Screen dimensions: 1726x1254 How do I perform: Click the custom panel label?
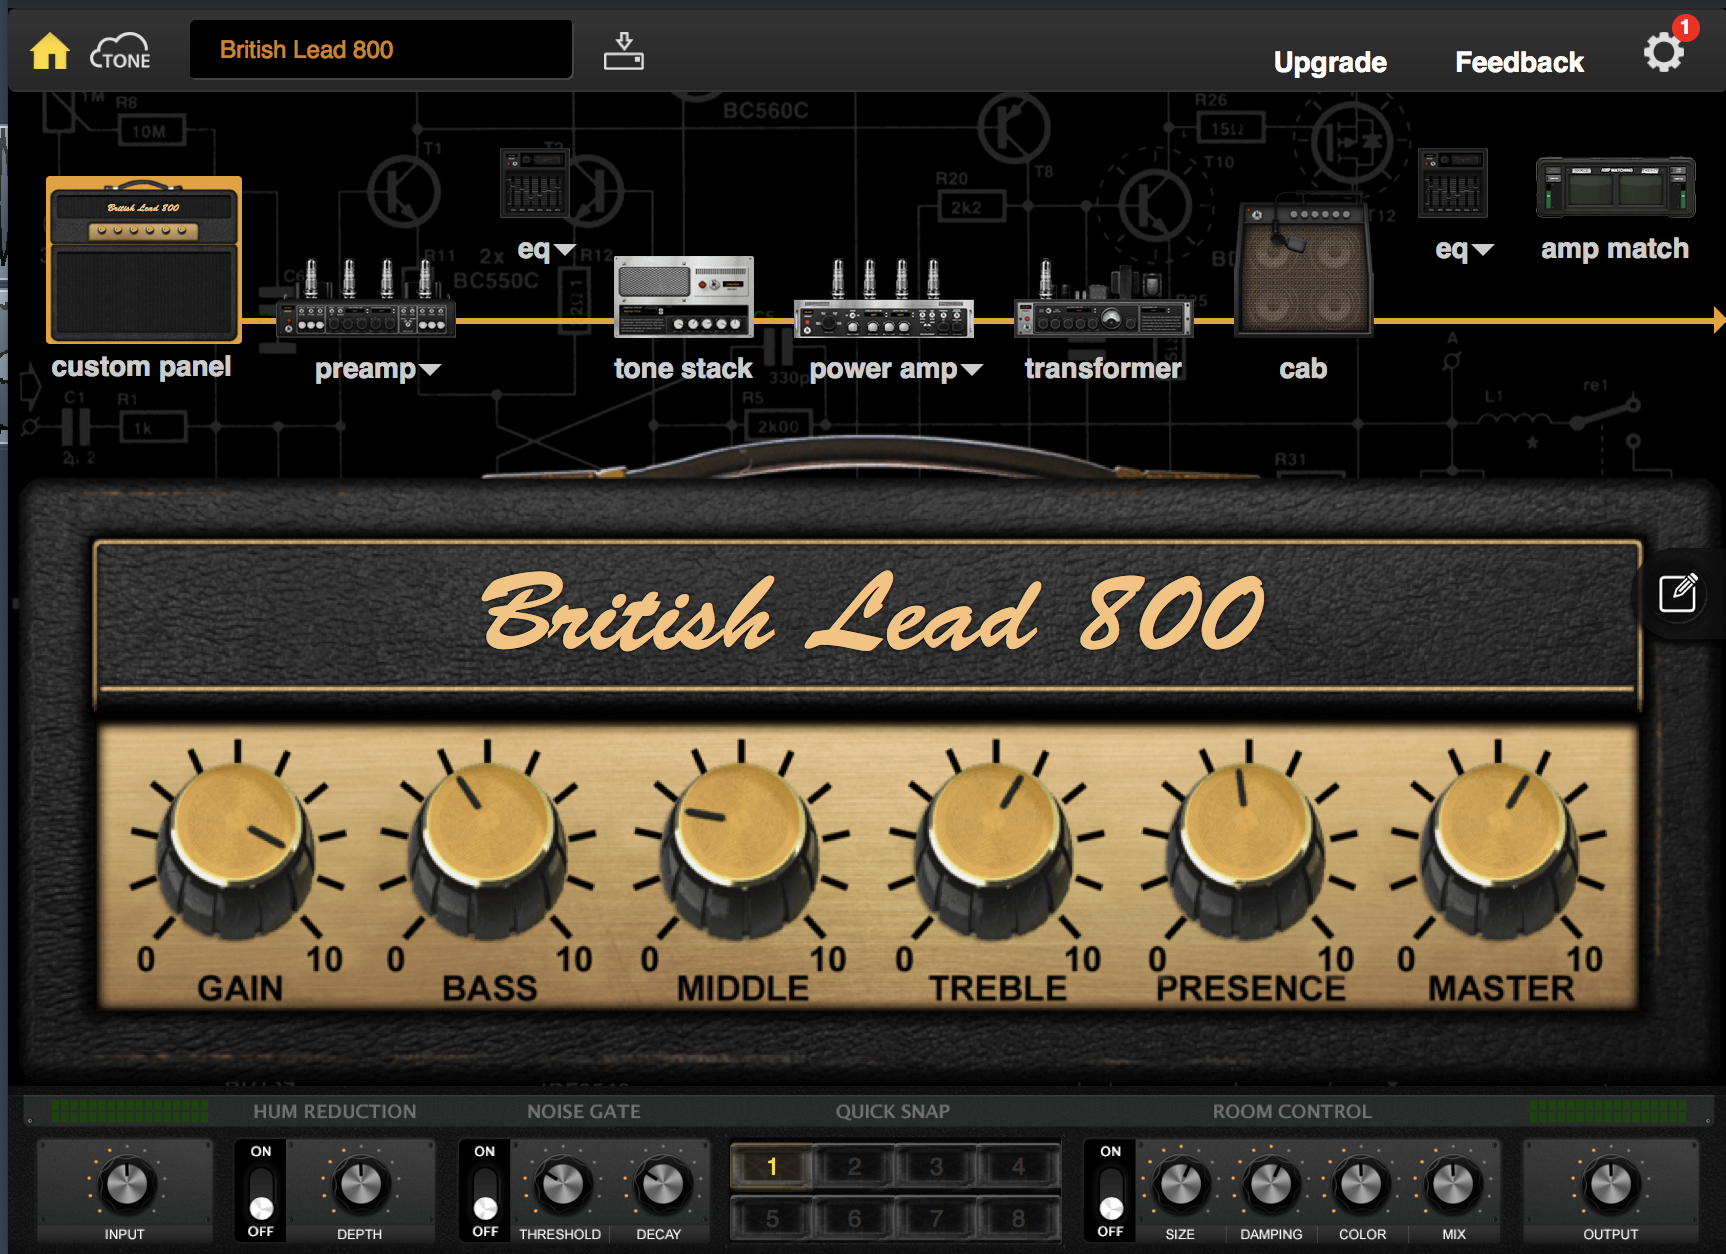click(x=141, y=367)
